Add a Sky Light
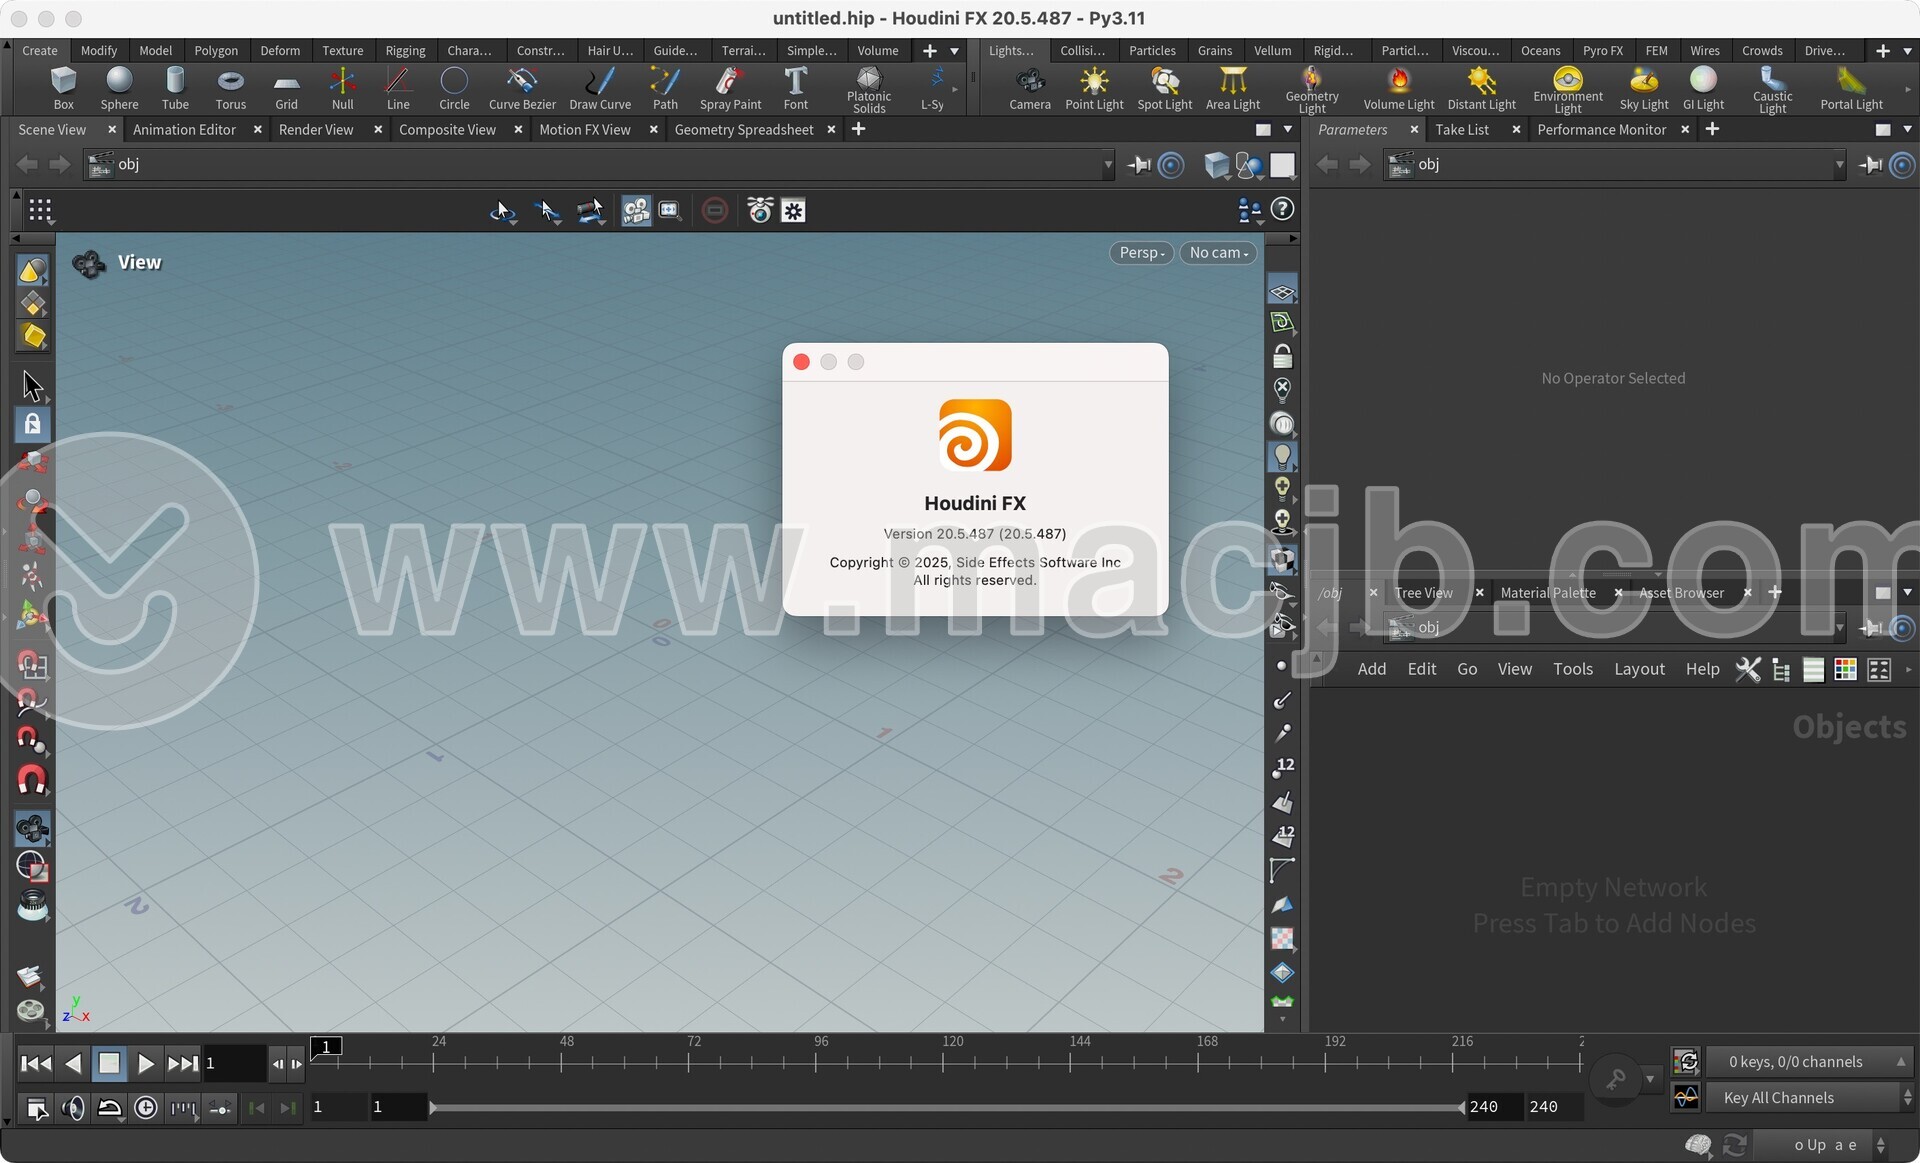 (x=1644, y=88)
